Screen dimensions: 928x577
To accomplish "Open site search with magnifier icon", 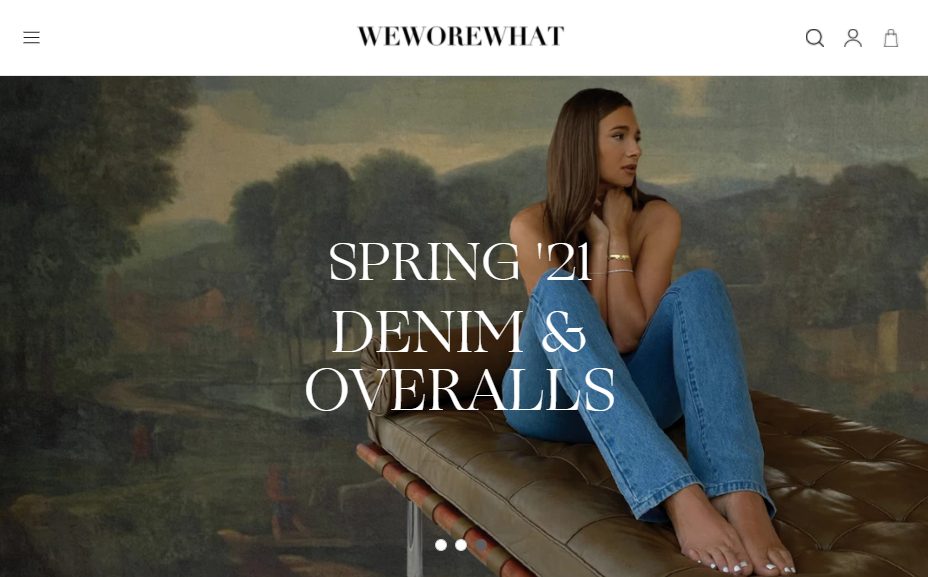I will pyautogui.click(x=814, y=38).
